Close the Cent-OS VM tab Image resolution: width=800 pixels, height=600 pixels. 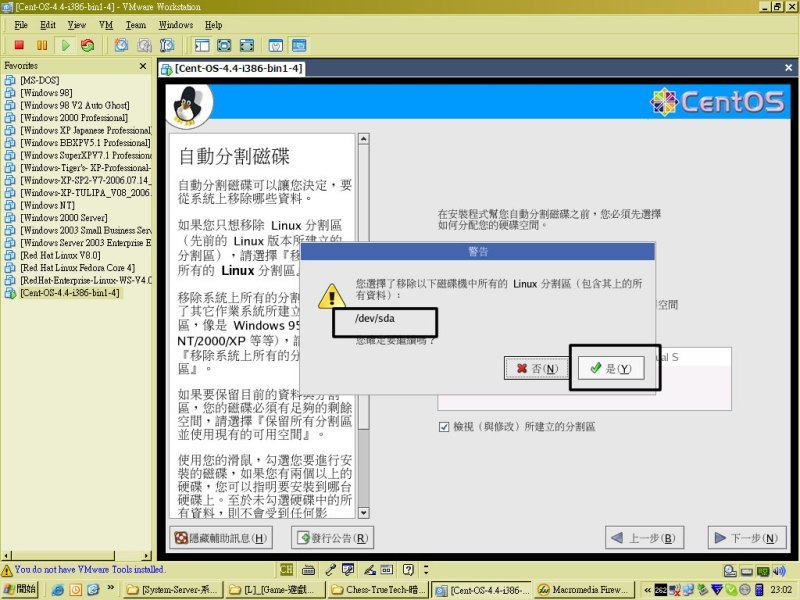pyautogui.click(x=788, y=67)
